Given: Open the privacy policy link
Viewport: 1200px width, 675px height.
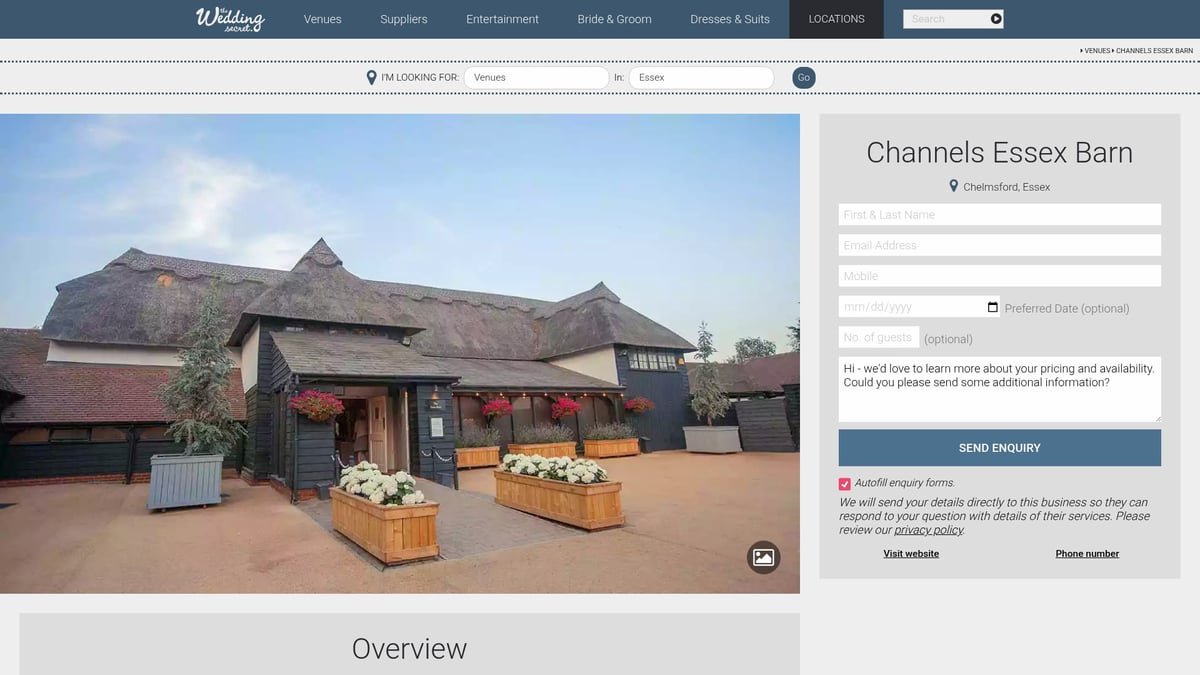Looking at the screenshot, I should pyautogui.click(x=928, y=530).
